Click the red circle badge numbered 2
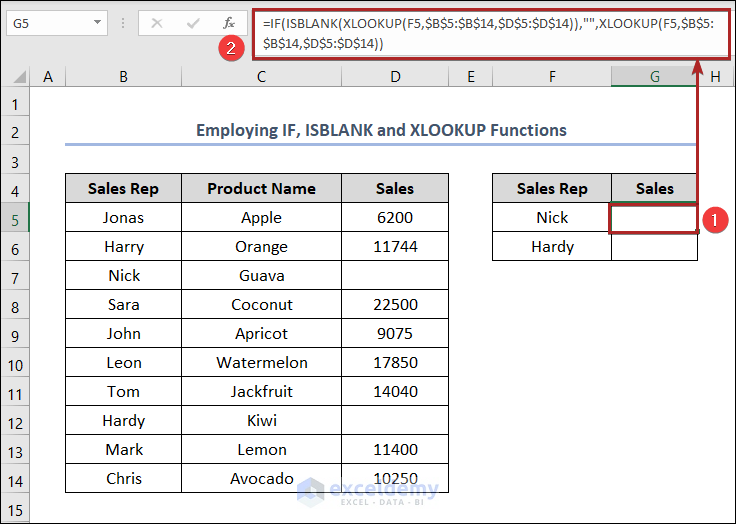 [x=232, y=48]
